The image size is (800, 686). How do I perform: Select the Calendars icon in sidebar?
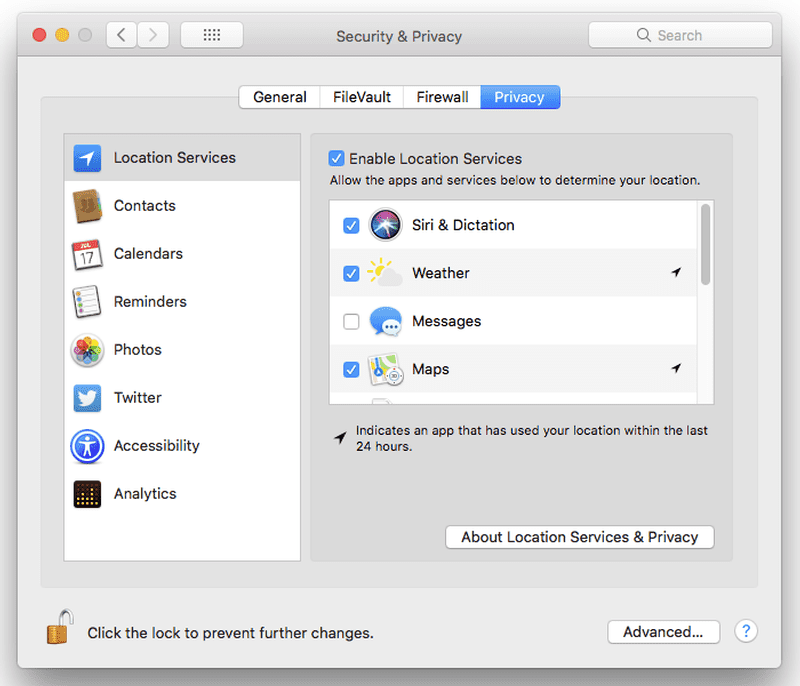(x=88, y=254)
